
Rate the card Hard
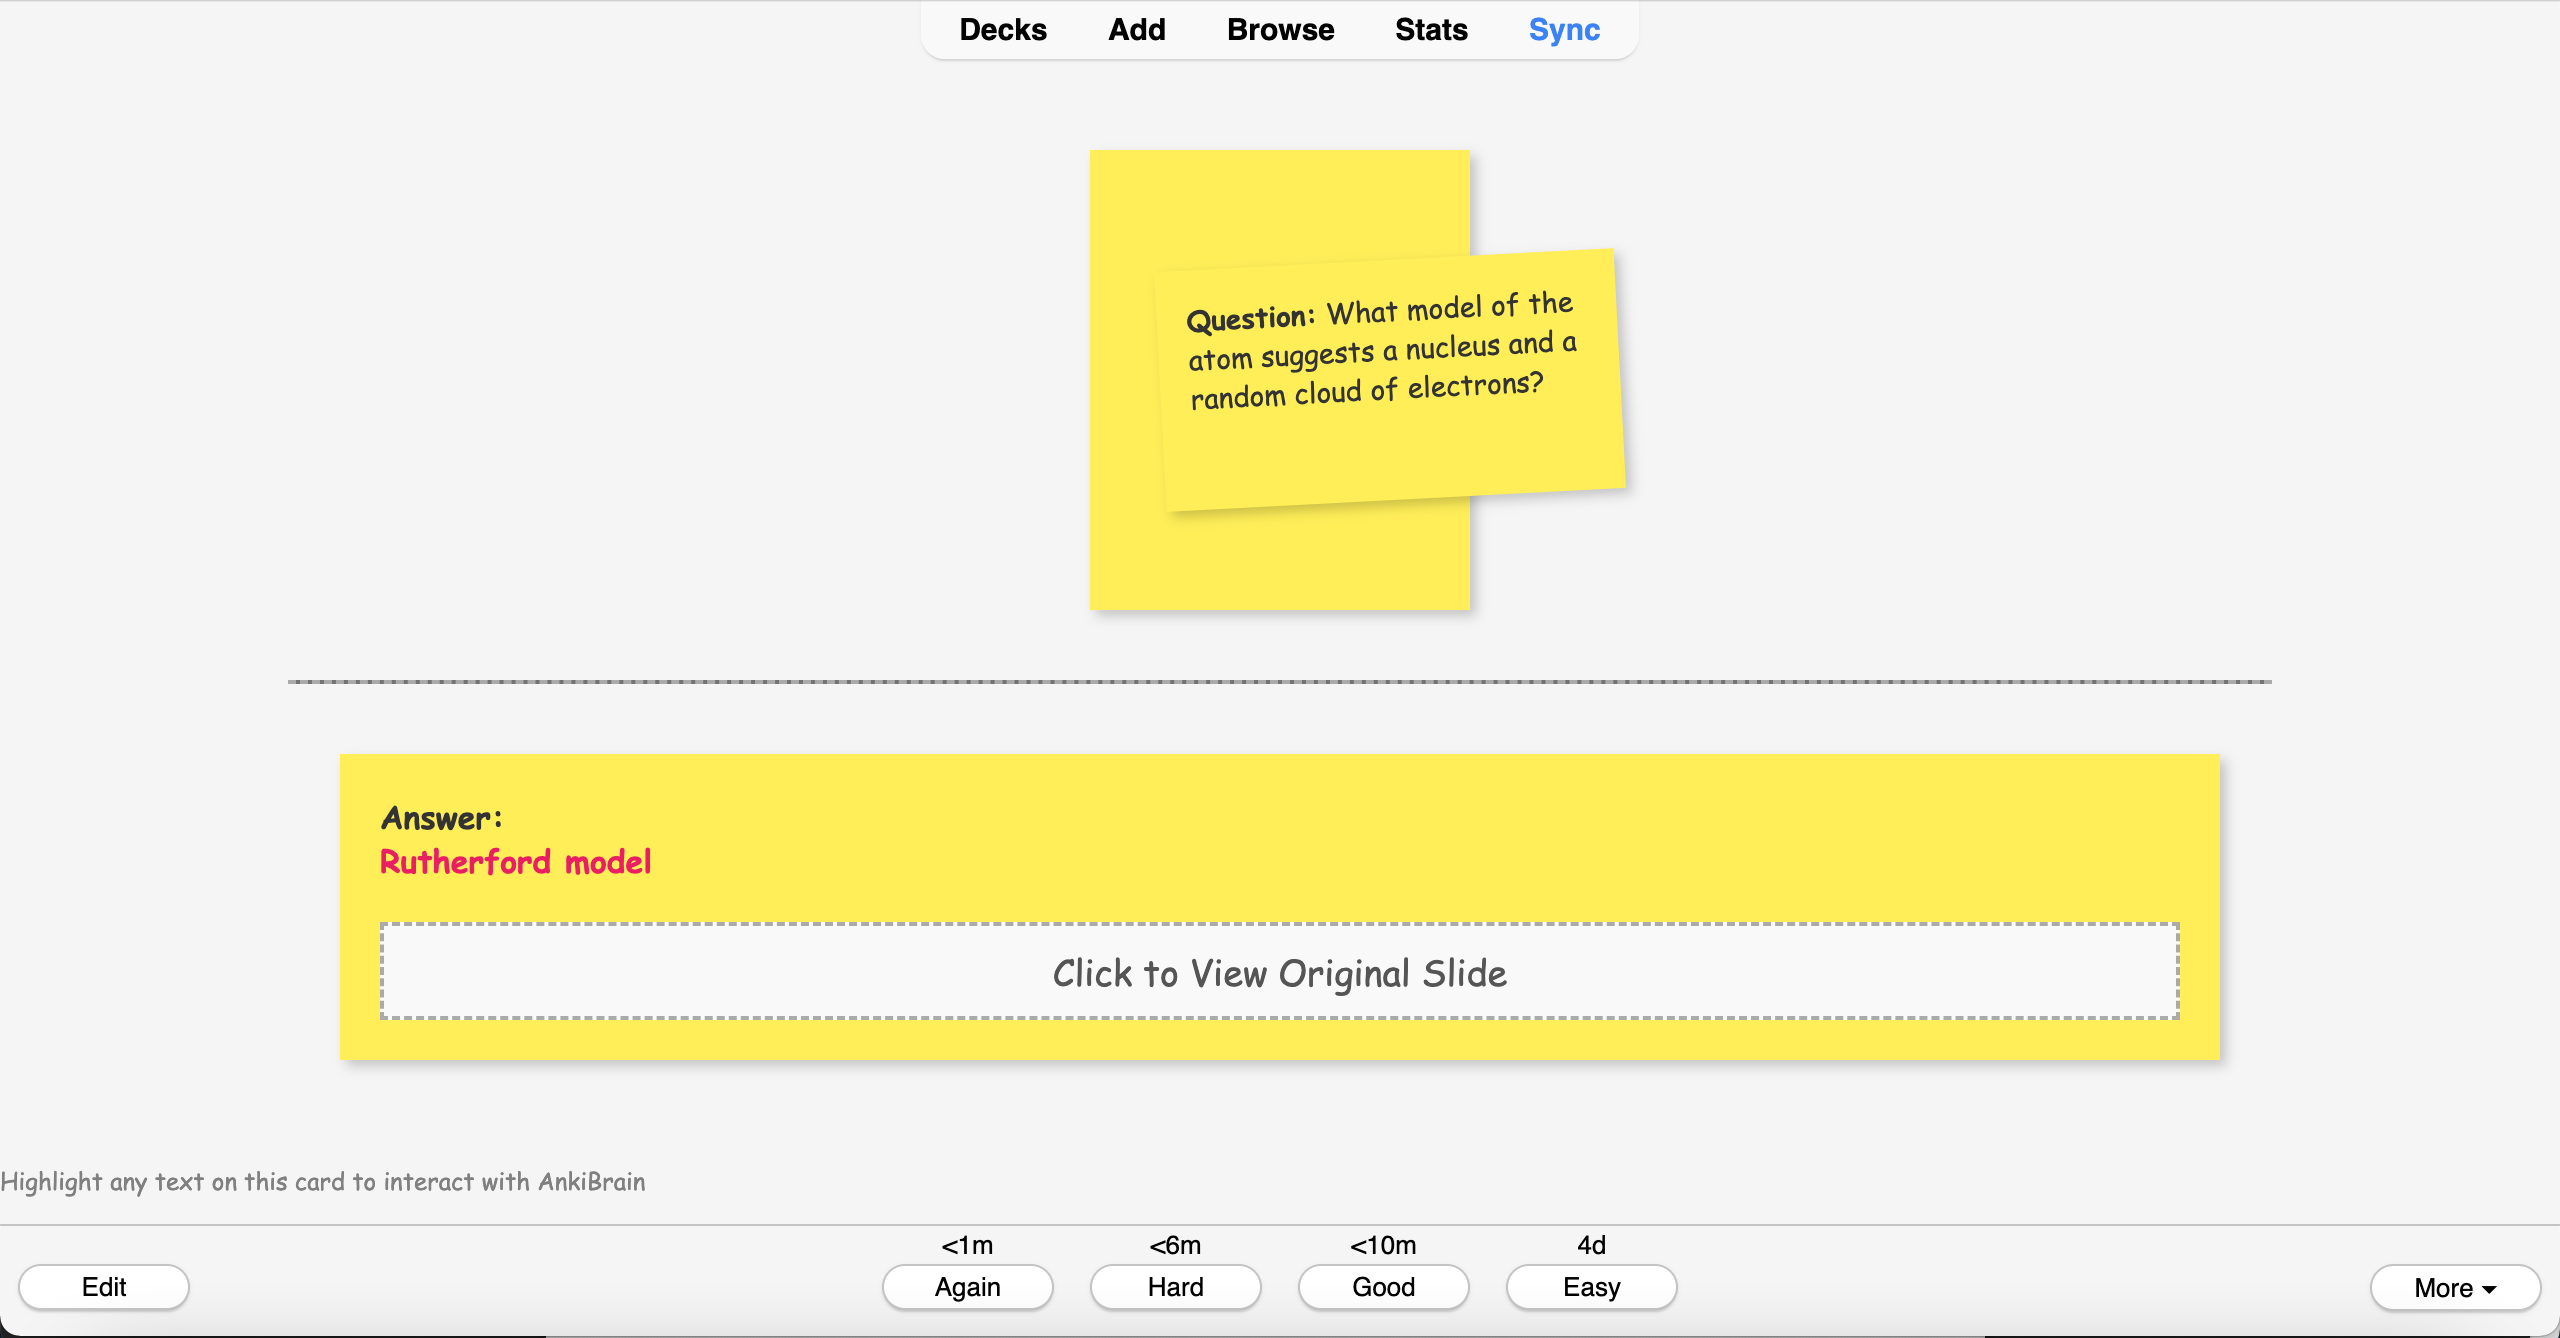pyautogui.click(x=1175, y=1287)
